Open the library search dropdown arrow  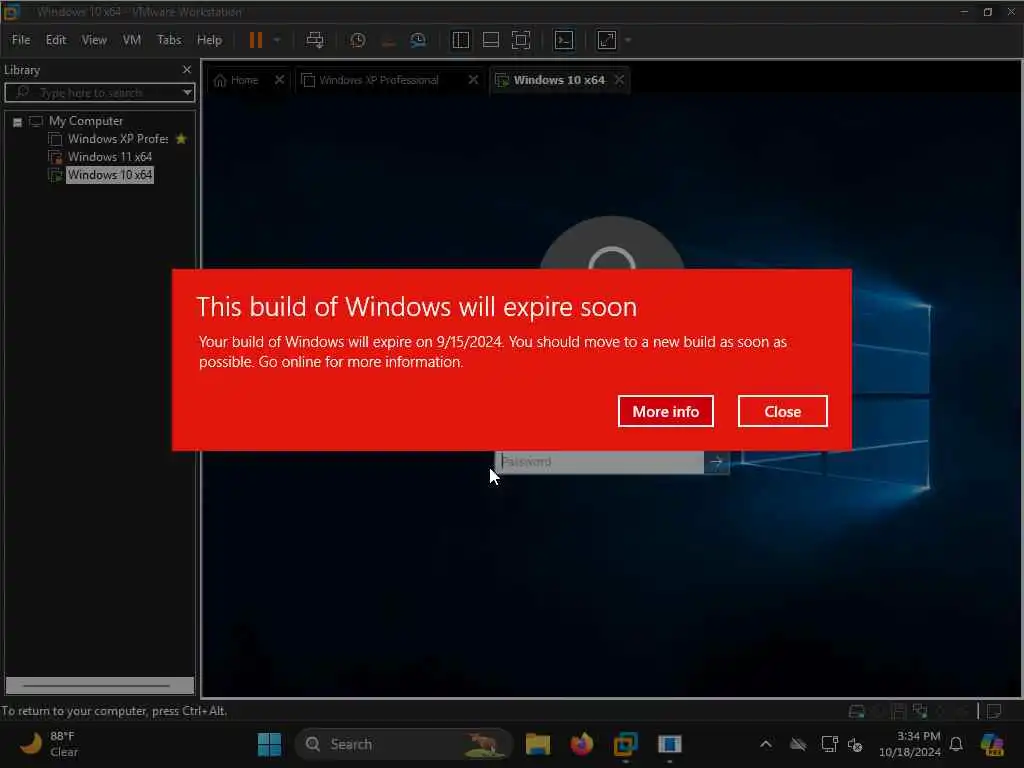(187, 93)
